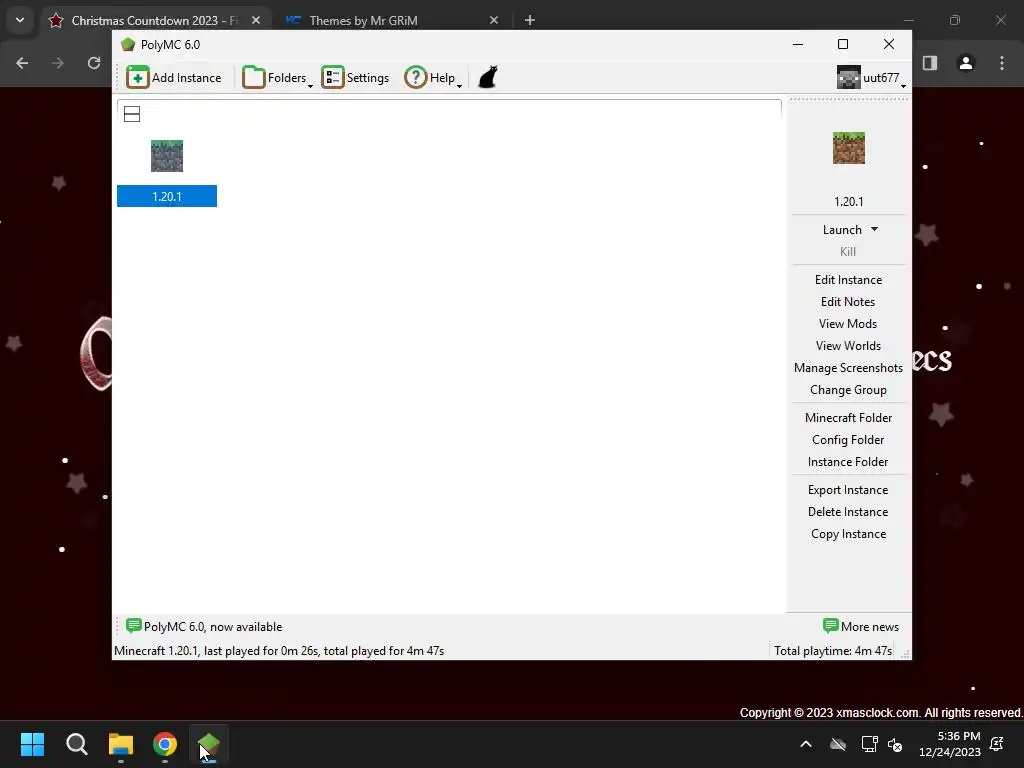The width and height of the screenshot is (1024, 768).
Task: Click View Mods in the side panel
Action: tap(848, 324)
